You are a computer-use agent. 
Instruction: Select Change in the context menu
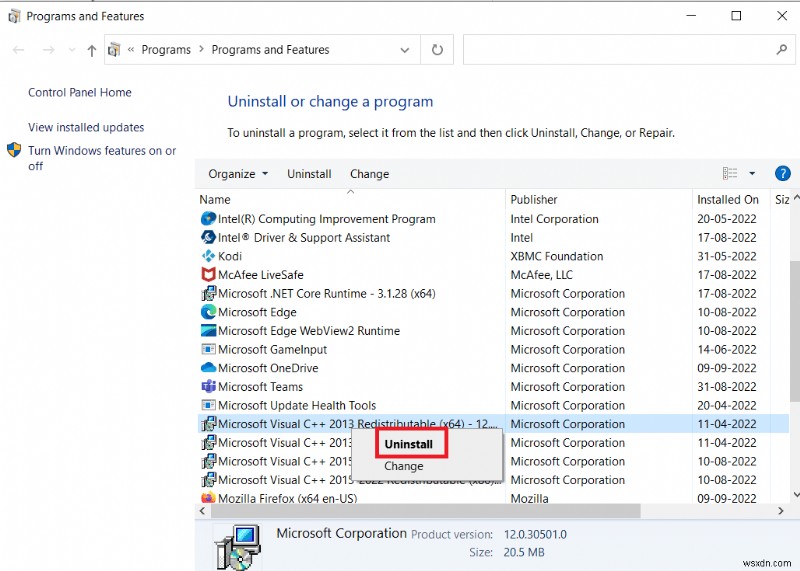404,466
